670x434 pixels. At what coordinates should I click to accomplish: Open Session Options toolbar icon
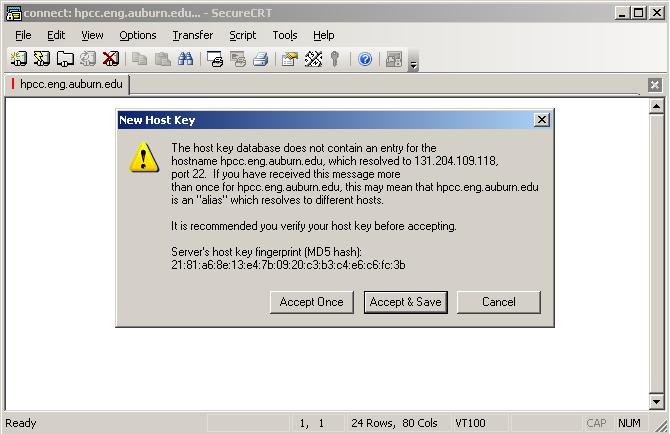(x=290, y=59)
